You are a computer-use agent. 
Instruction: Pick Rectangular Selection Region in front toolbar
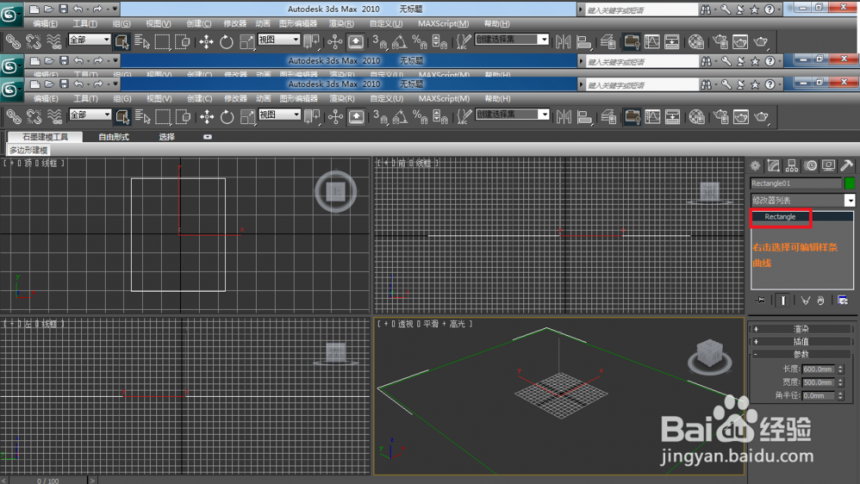[x=163, y=117]
